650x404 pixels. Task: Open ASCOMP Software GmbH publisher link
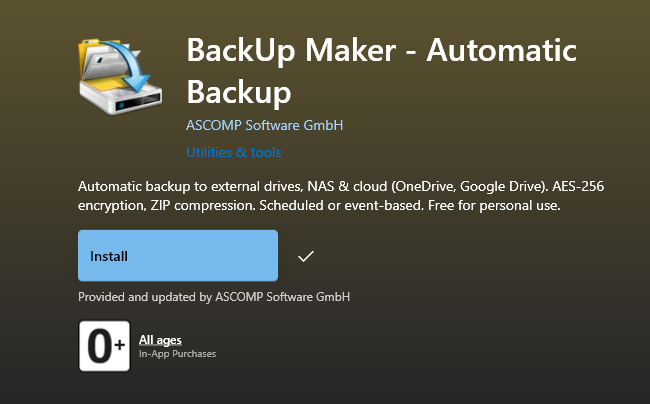click(264, 125)
